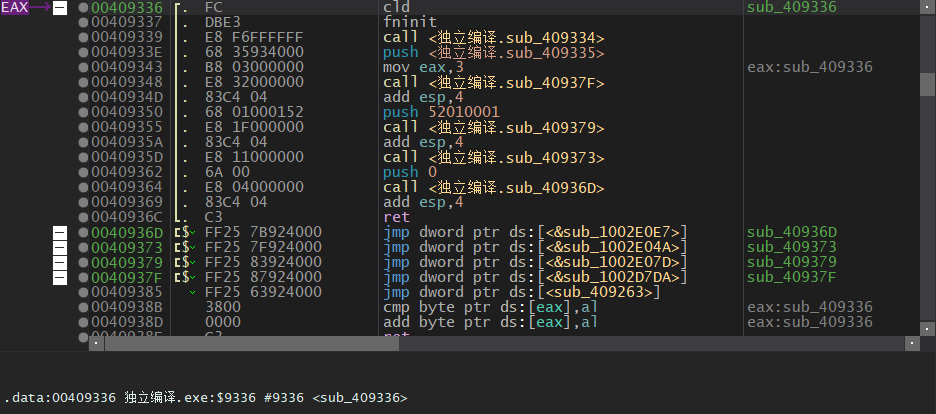Click the horizontal scrollbar left arrow
936x414 pixels.
97,344
